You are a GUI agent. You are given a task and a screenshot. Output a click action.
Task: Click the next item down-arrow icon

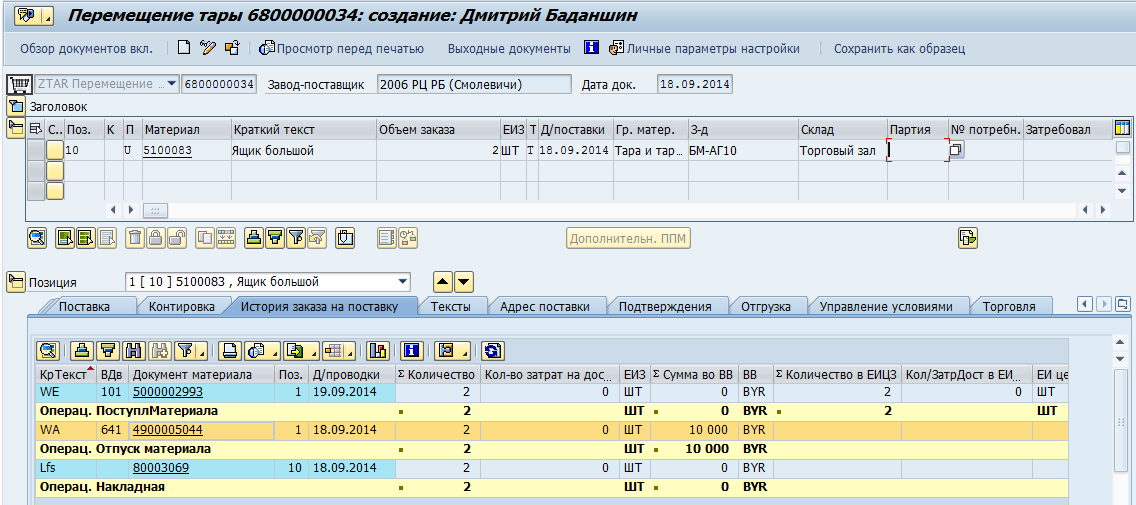pyautogui.click(x=464, y=282)
